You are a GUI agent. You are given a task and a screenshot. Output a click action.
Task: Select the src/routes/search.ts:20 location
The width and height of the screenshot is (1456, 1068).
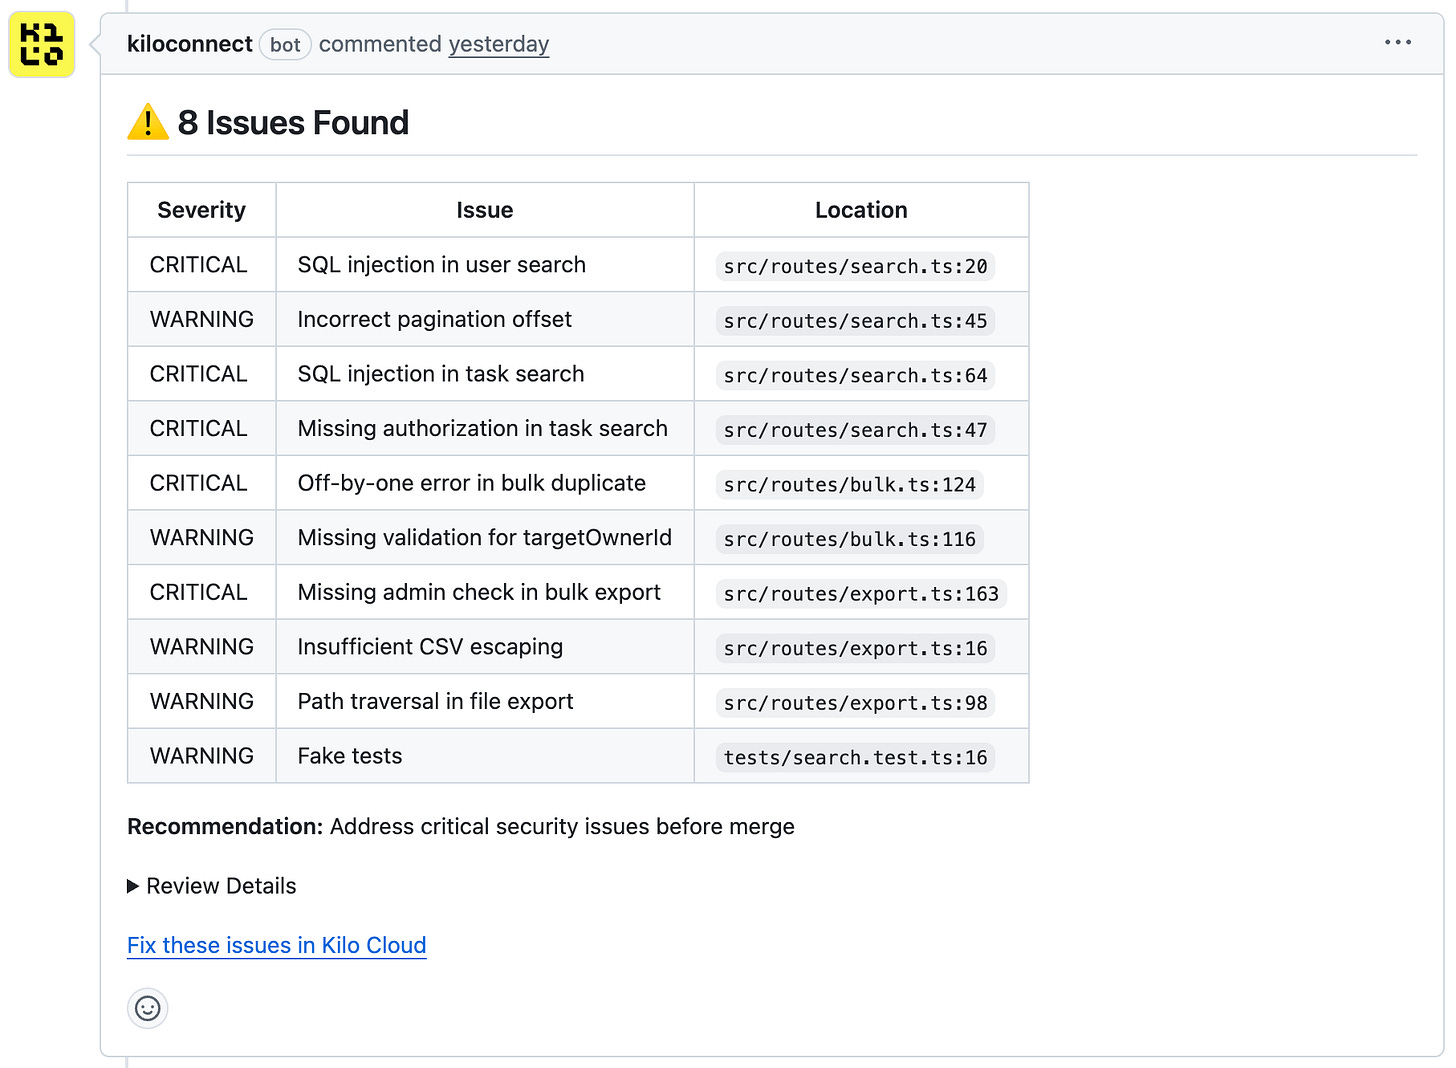coord(855,266)
